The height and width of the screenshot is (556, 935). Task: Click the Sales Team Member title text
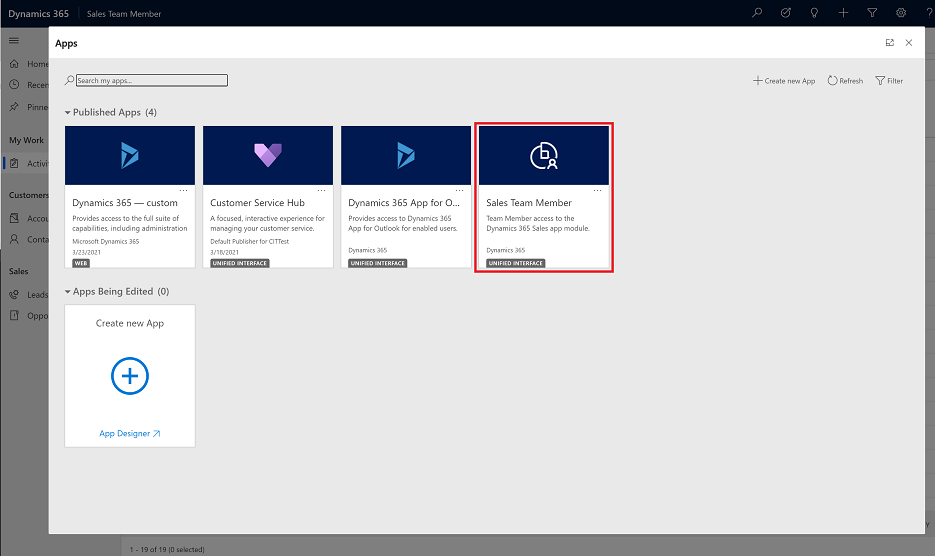(x=529, y=203)
